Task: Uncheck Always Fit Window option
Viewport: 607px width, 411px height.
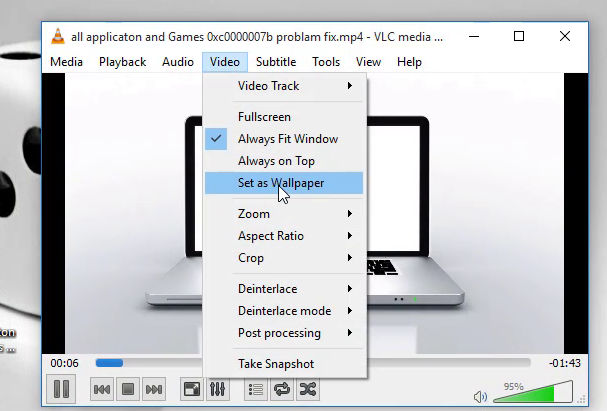Action: (x=287, y=139)
